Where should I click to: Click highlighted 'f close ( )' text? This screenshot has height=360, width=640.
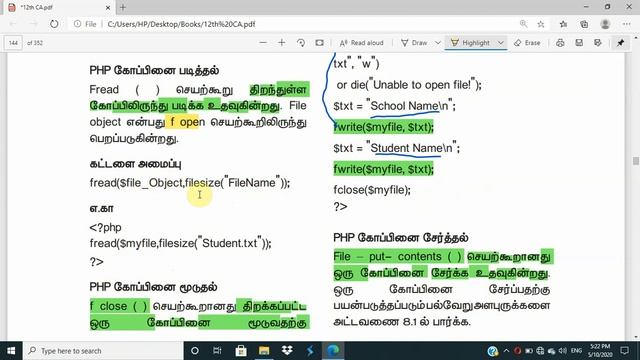[119, 306]
